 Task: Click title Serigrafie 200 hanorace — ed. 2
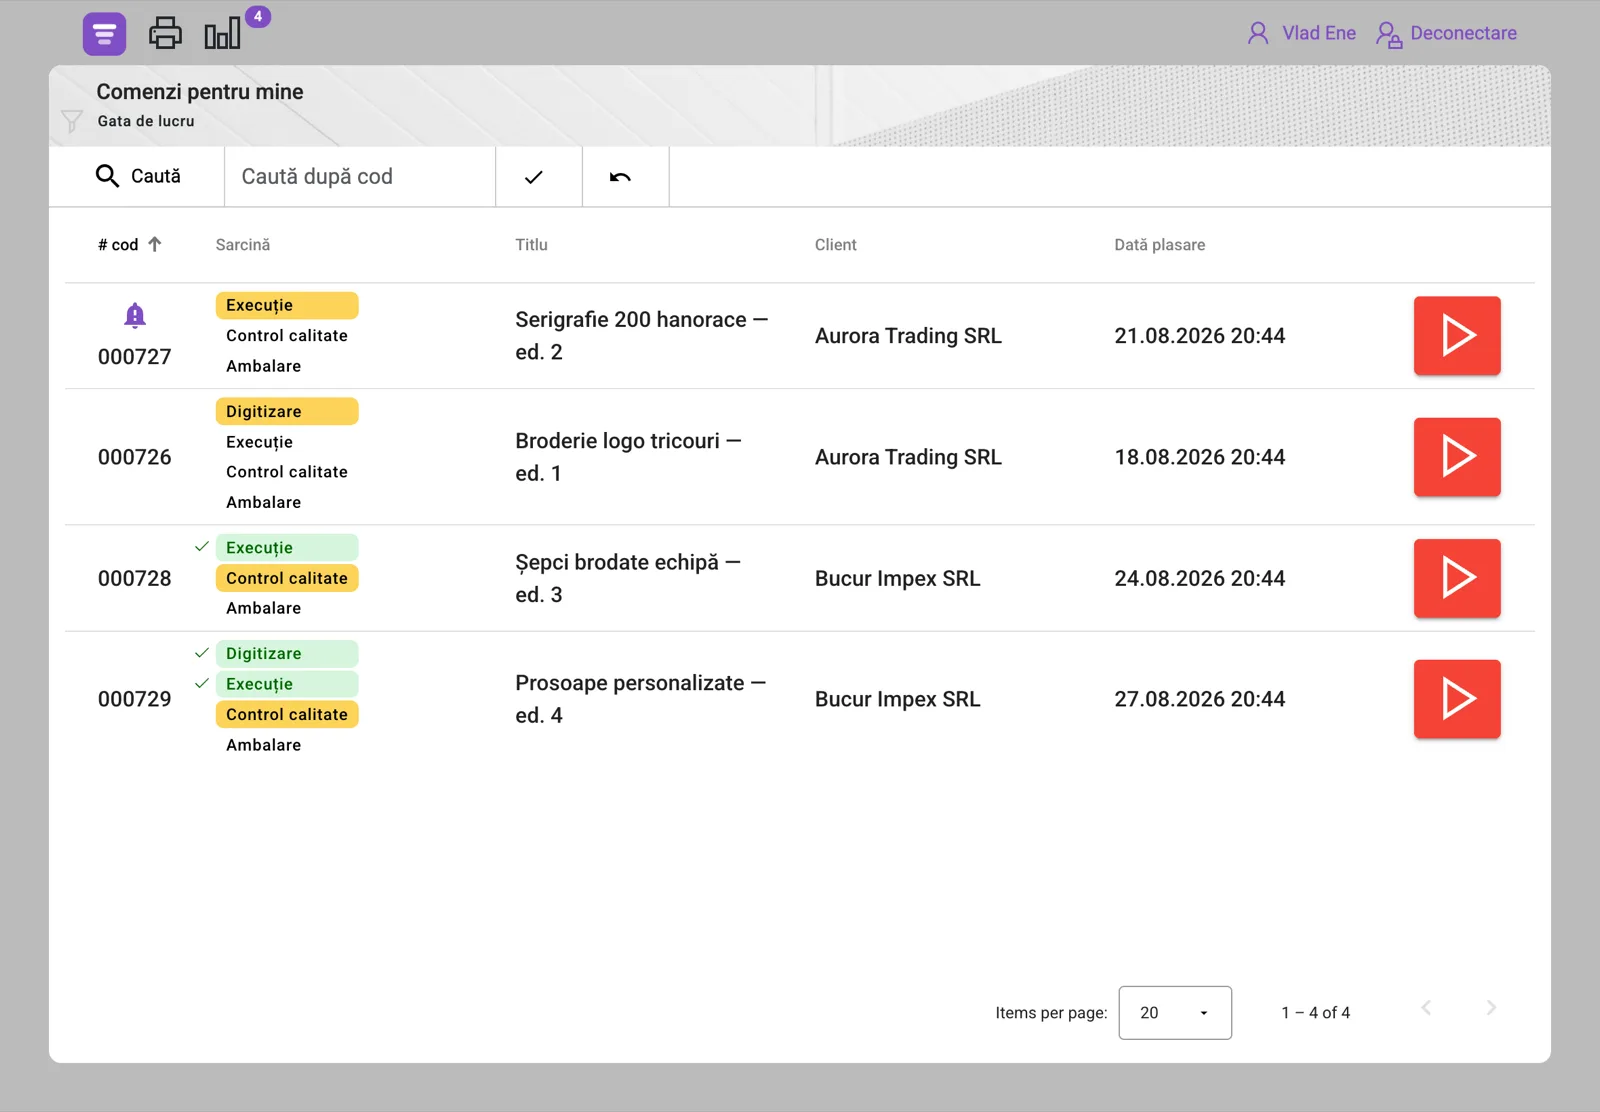641,336
